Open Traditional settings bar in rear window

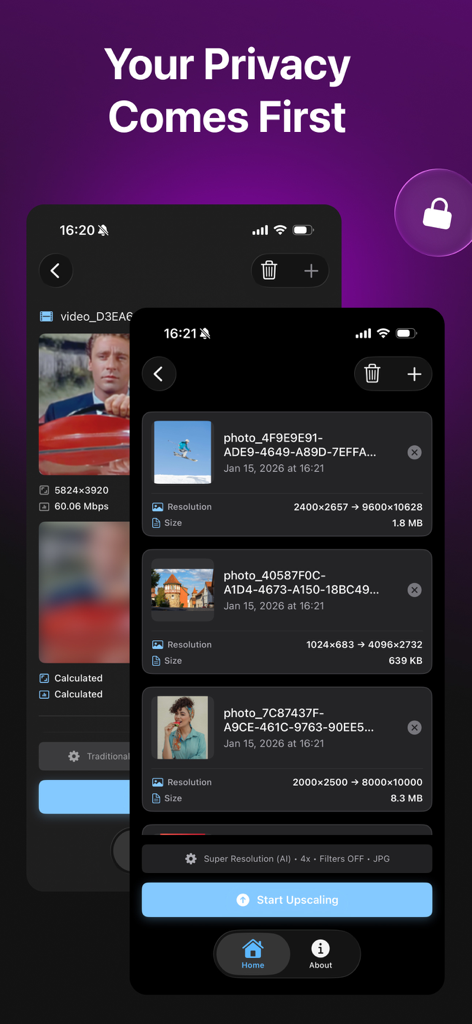[x=84, y=756]
